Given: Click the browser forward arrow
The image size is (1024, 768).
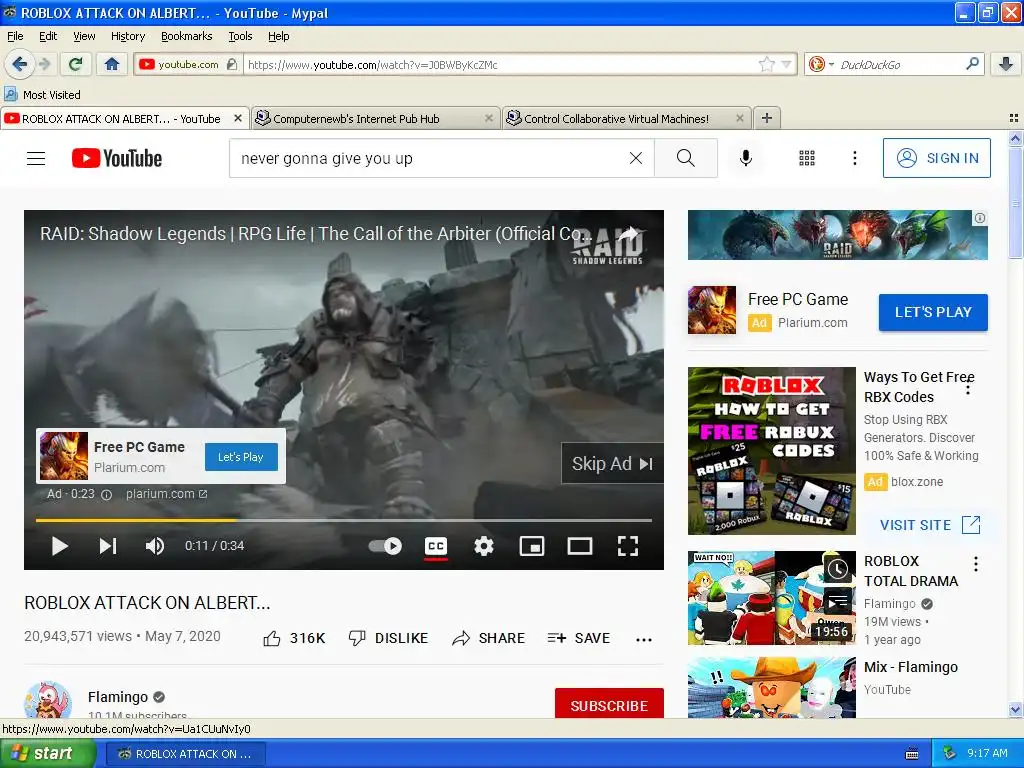Looking at the screenshot, I should [x=44, y=64].
